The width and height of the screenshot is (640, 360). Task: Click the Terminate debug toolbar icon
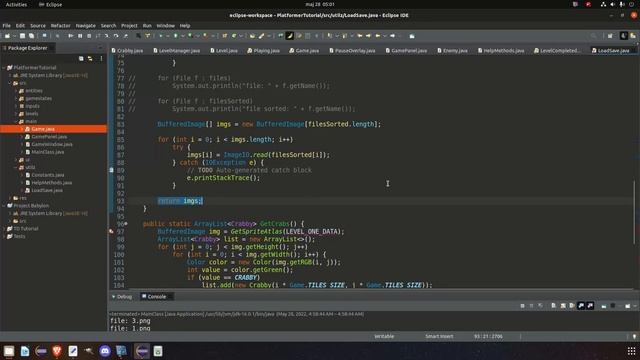[x=89, y=36]
